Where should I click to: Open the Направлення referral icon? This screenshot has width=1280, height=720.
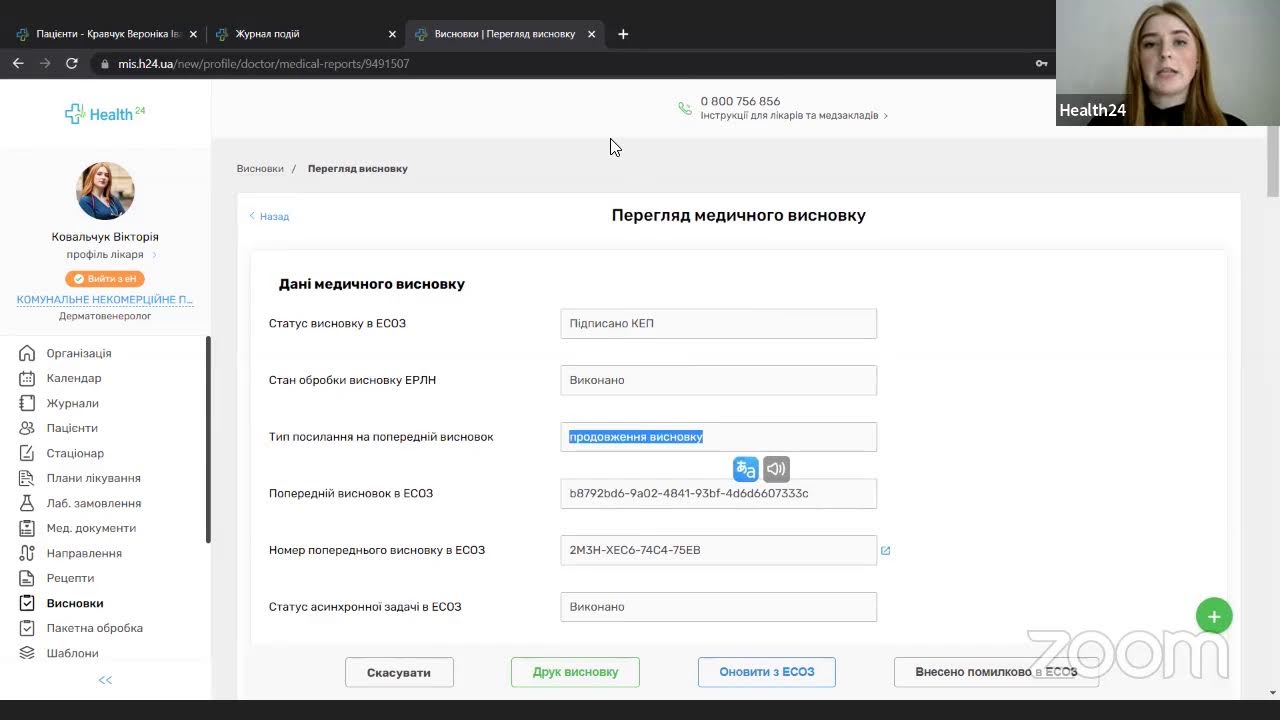27,553
